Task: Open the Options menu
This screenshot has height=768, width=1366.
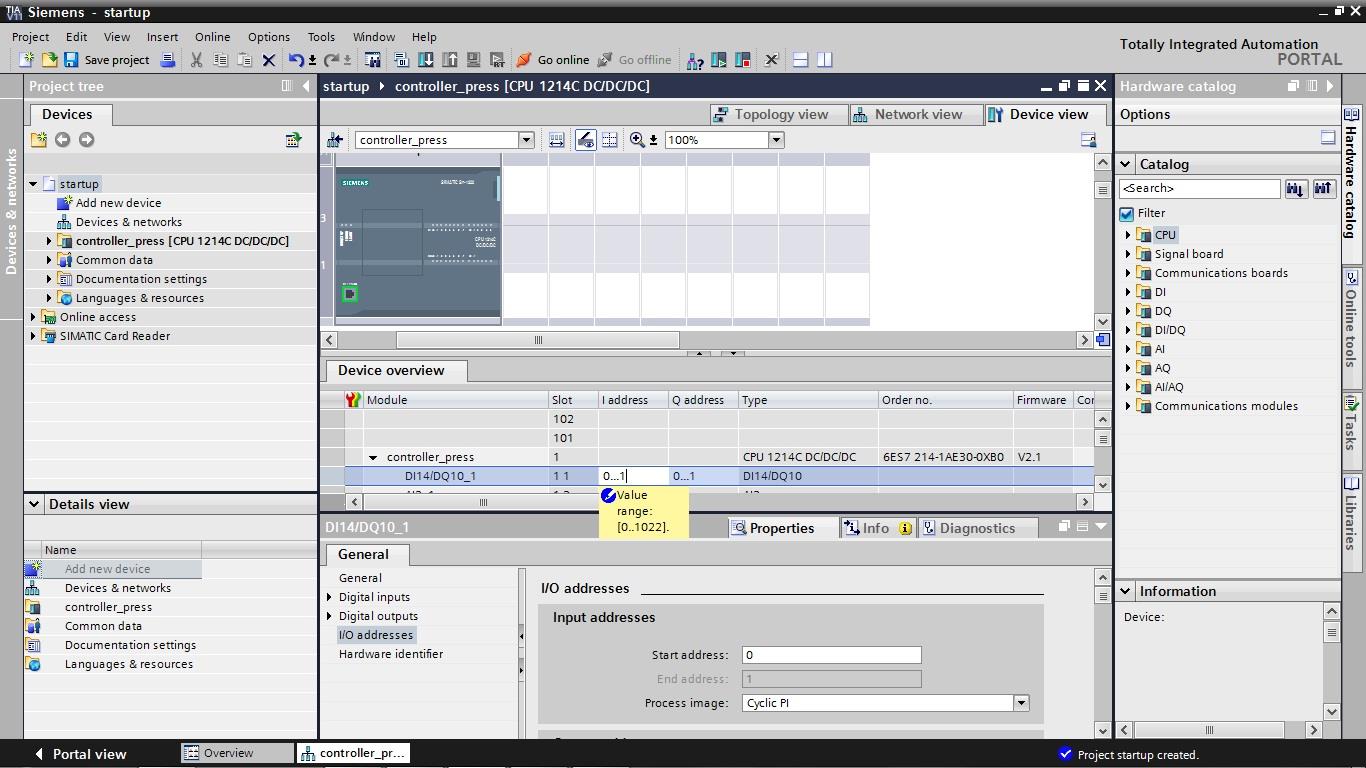Action: pos(269,37)
